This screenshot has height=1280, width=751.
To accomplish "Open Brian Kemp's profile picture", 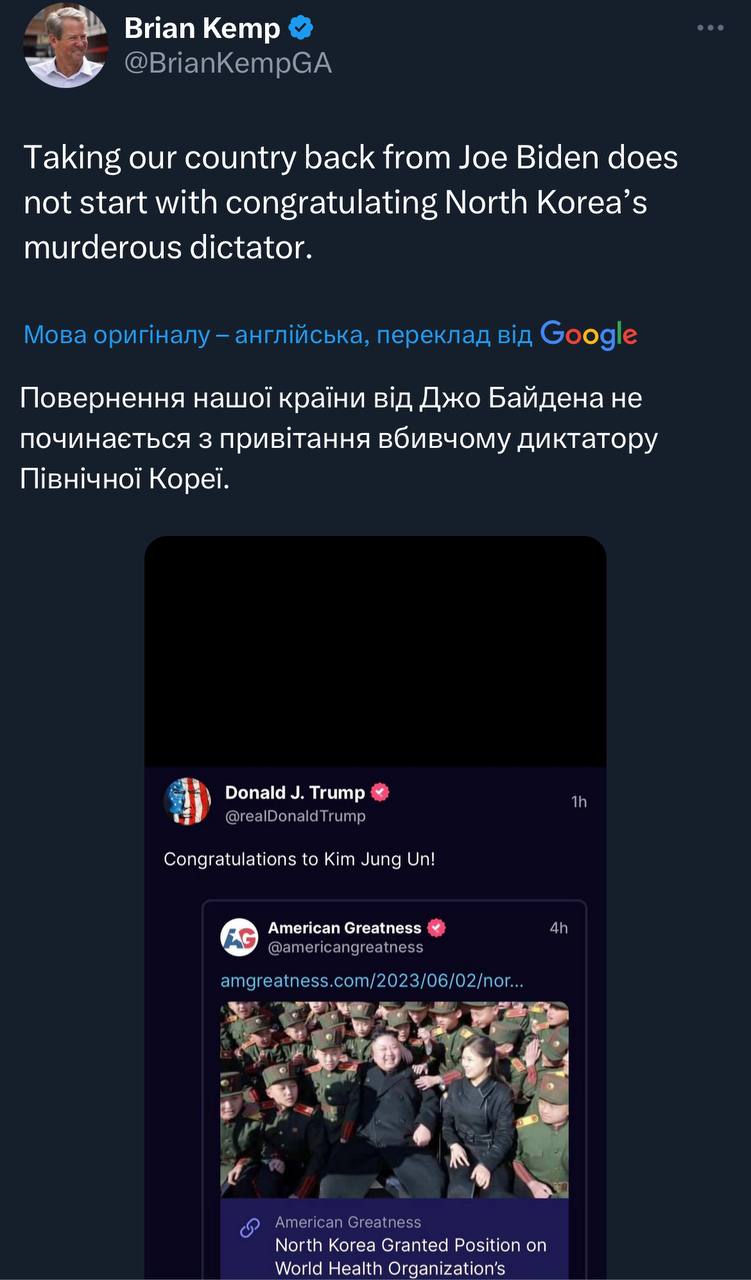I will (x=64, y=46).
